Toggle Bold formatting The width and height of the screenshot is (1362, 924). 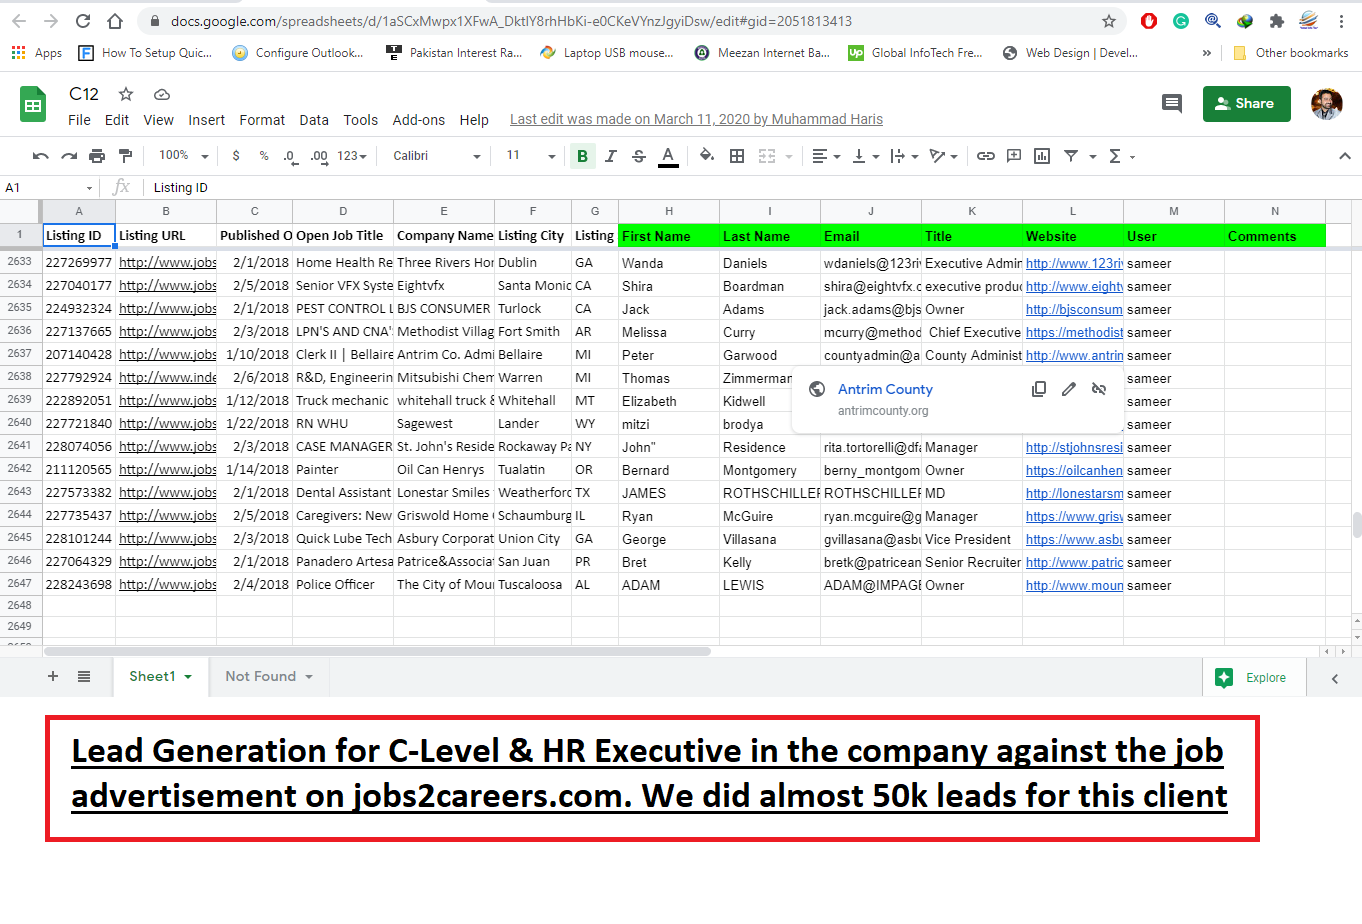tap(582, 156)
